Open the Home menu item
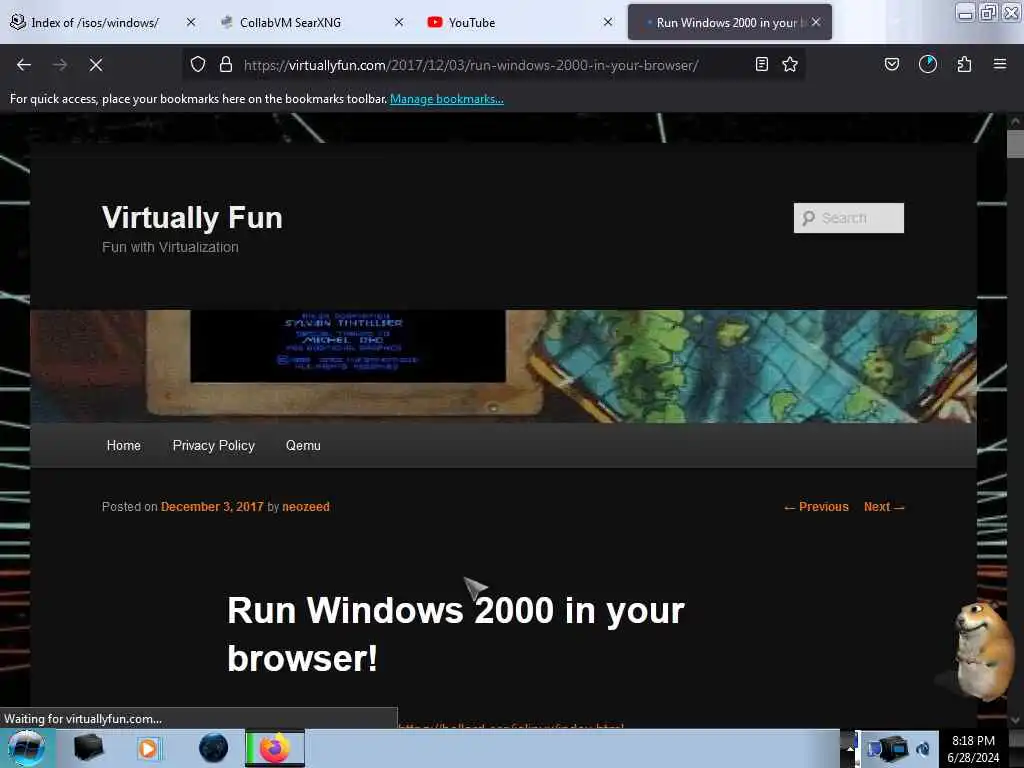The image size is (1024, 768). 123,445
